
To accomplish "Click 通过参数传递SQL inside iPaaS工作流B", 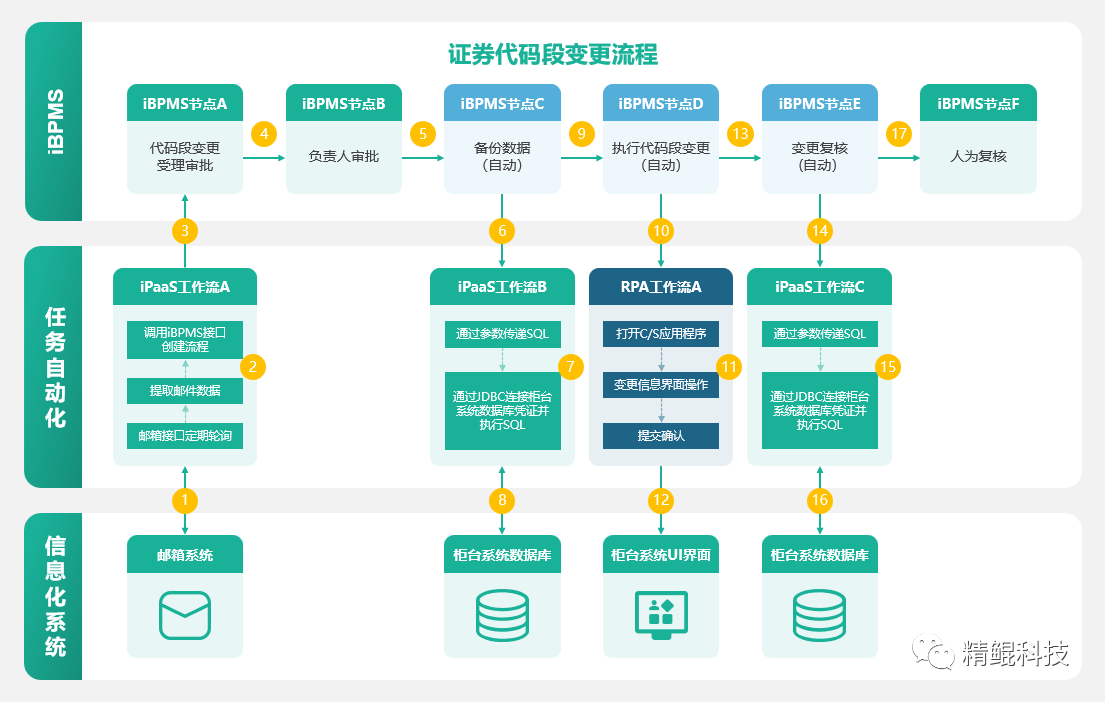I will tap(502, 333).
